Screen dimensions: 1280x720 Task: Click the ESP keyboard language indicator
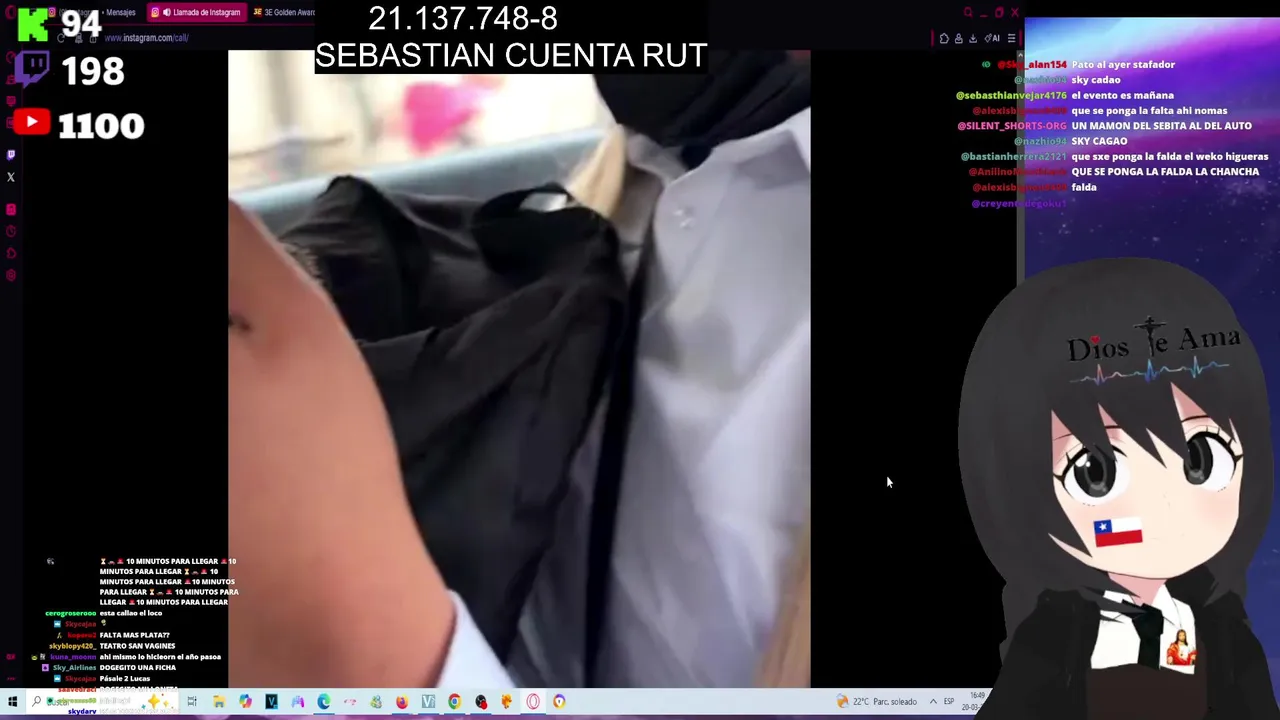click(948, 701)
